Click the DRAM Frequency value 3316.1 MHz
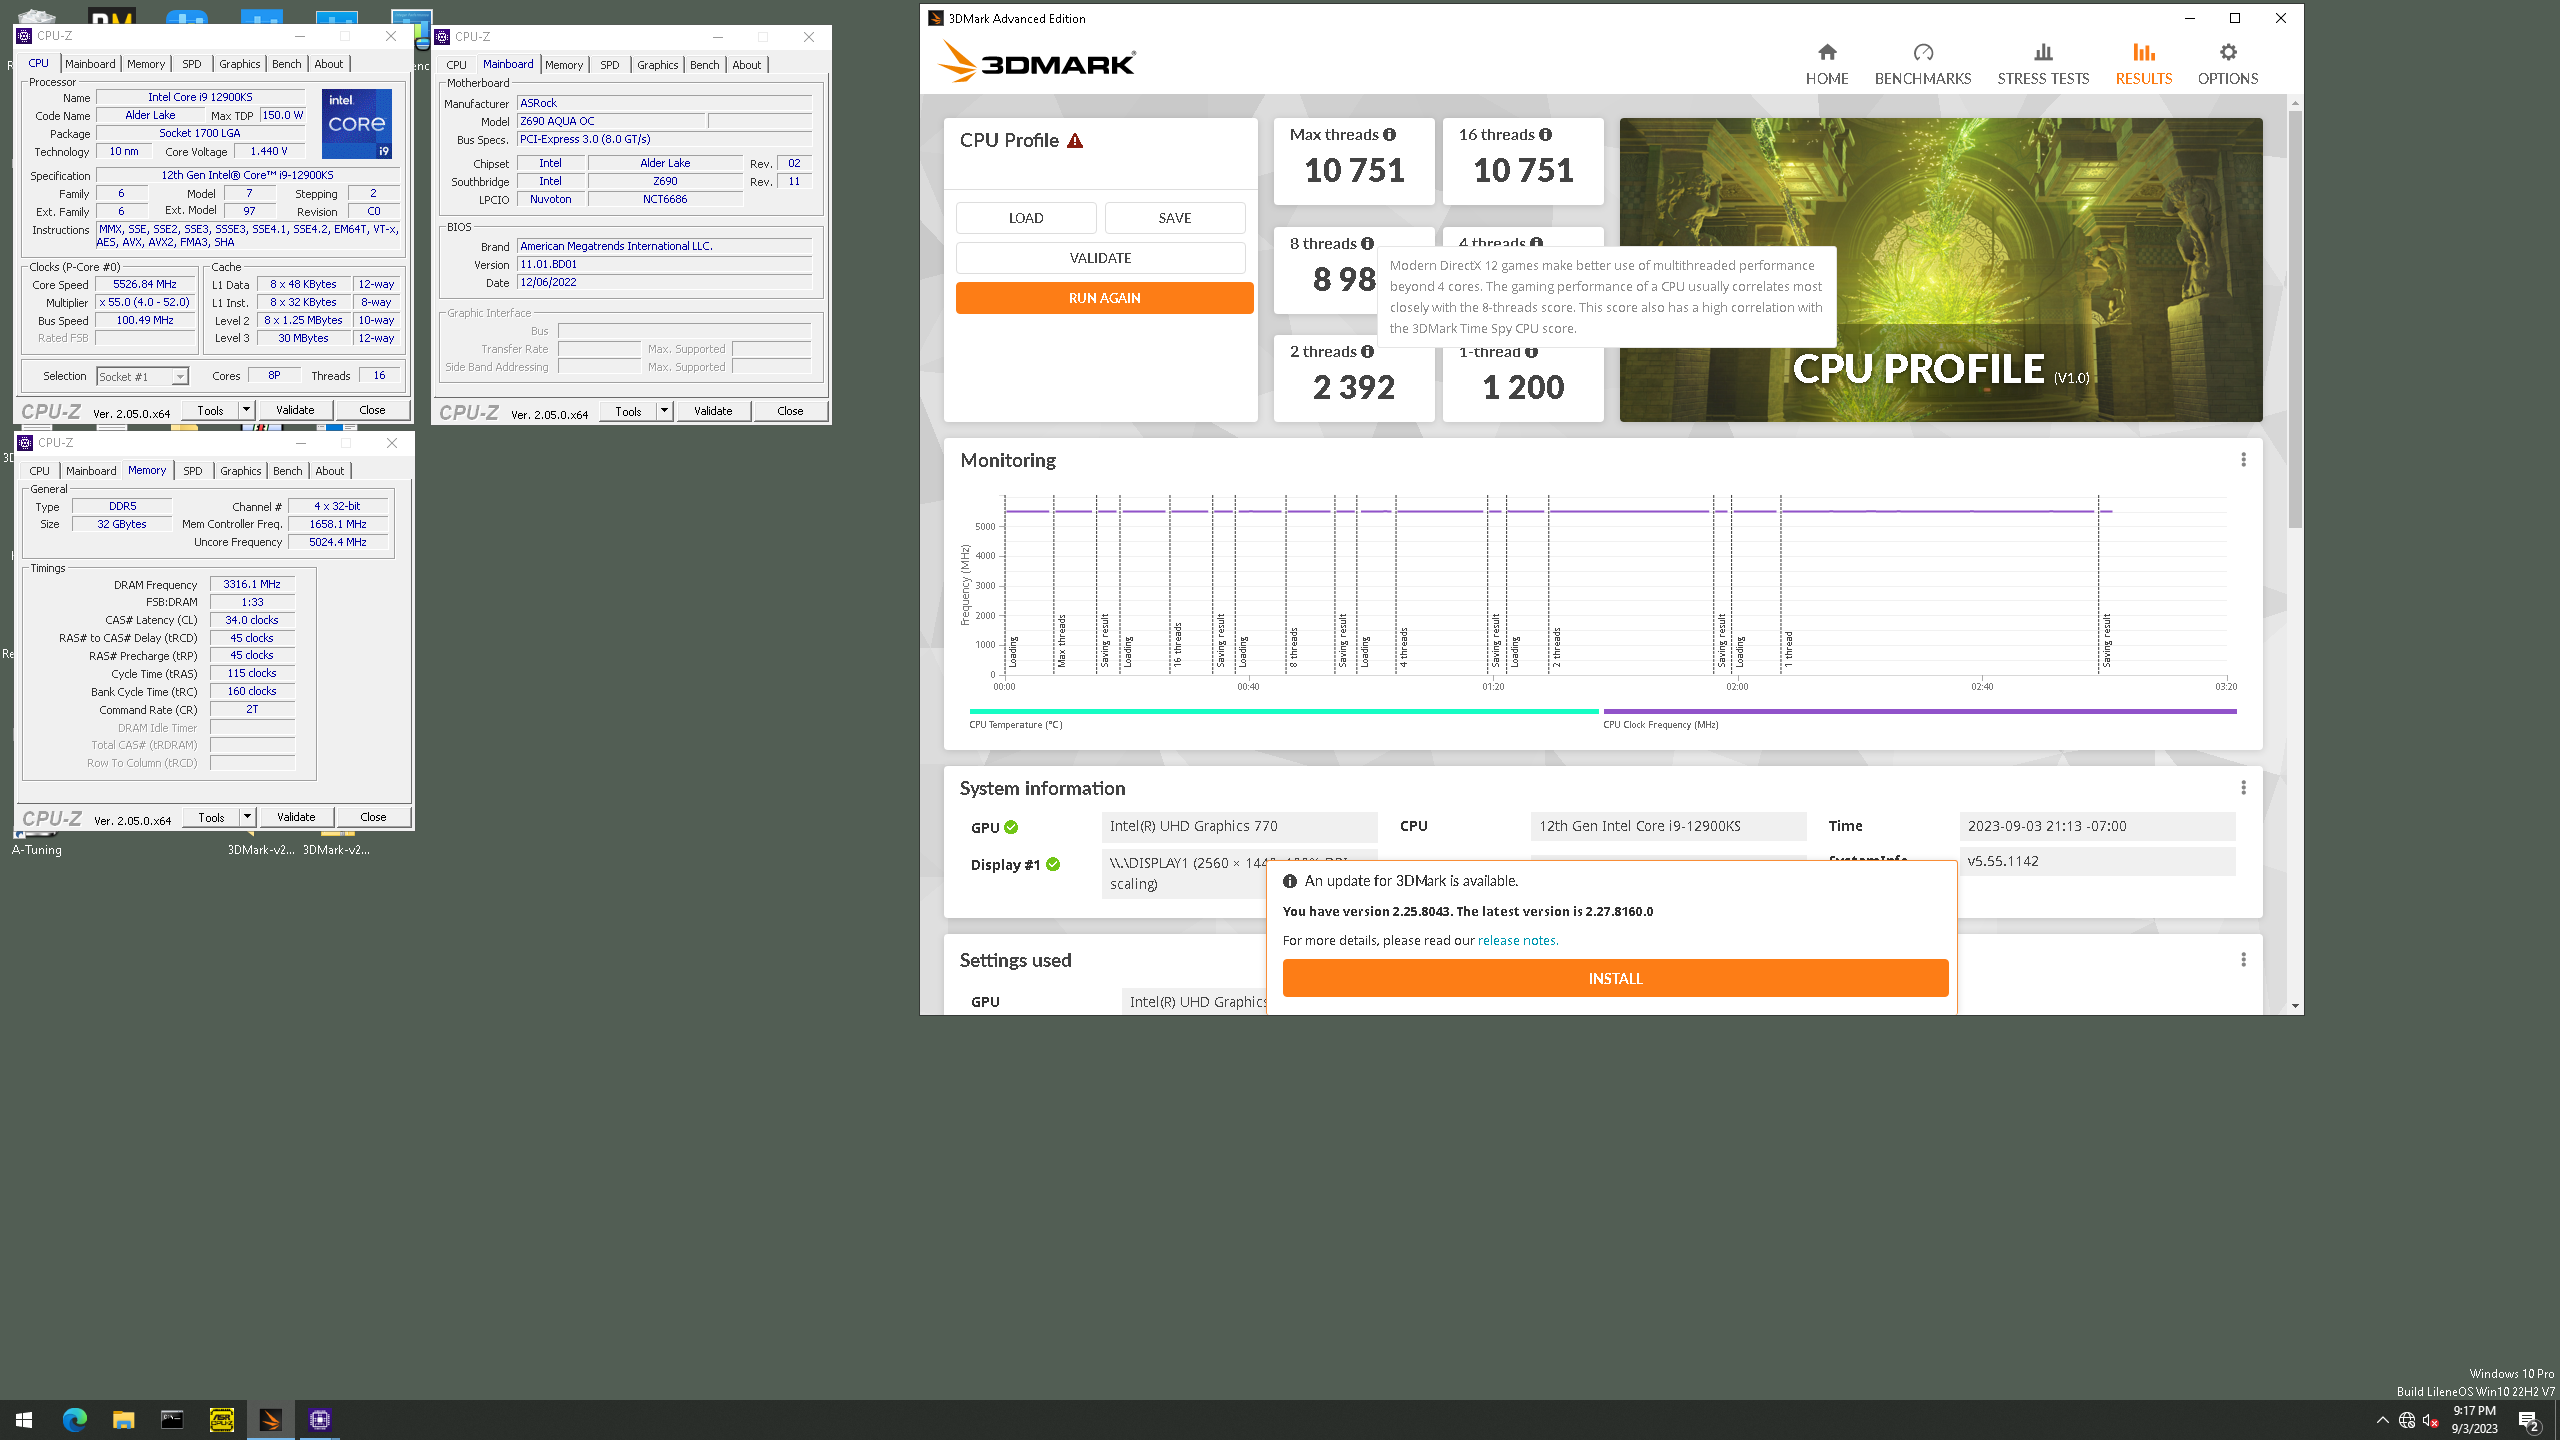Viewport: 2560px width, 1440px height. (x=252, y=584)
